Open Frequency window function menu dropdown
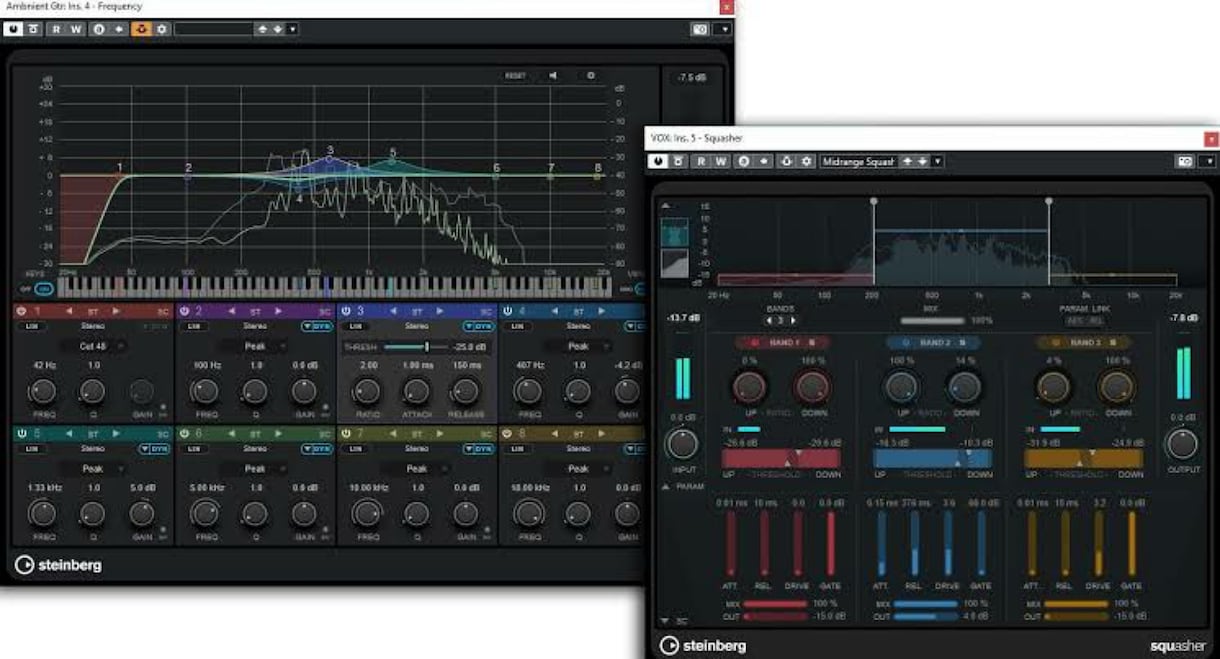 pos(722,29)
